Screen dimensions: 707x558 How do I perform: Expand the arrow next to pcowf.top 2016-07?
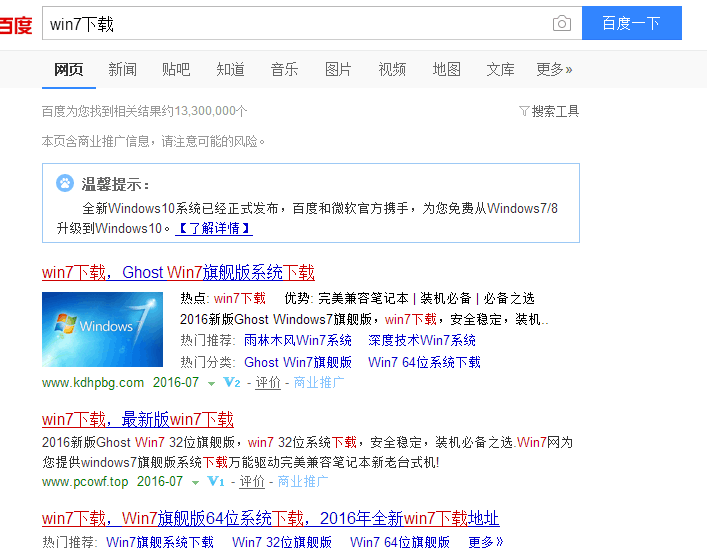coord(195,483)
